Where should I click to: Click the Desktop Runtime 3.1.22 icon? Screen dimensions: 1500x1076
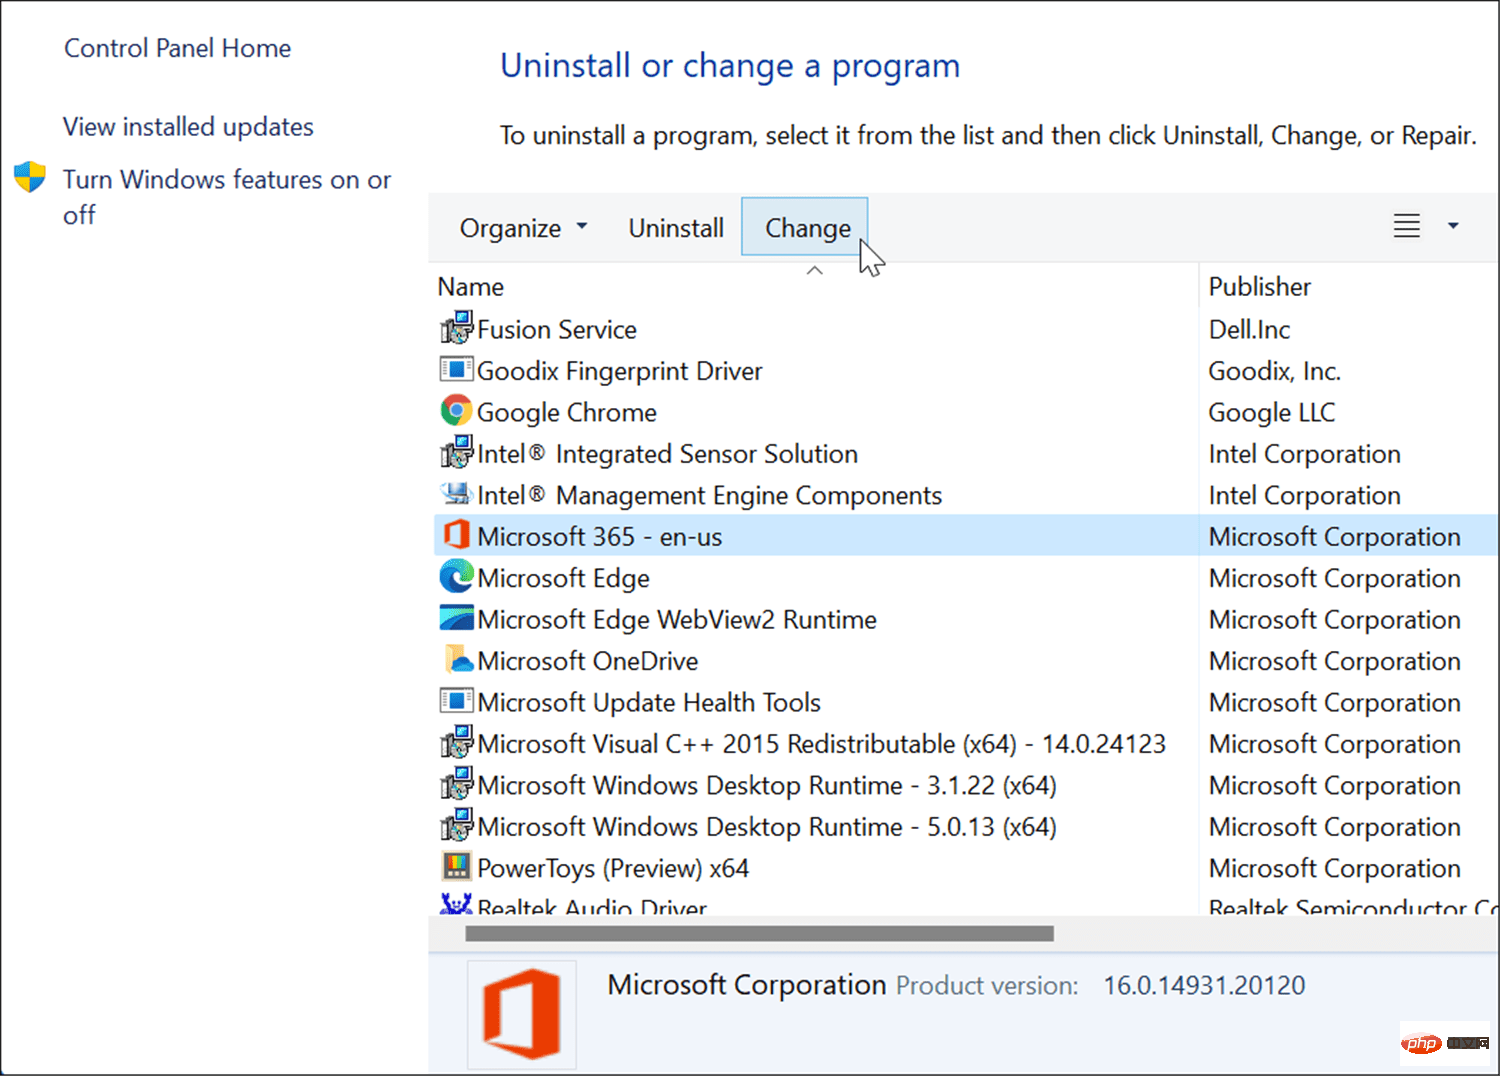(456, 784)
